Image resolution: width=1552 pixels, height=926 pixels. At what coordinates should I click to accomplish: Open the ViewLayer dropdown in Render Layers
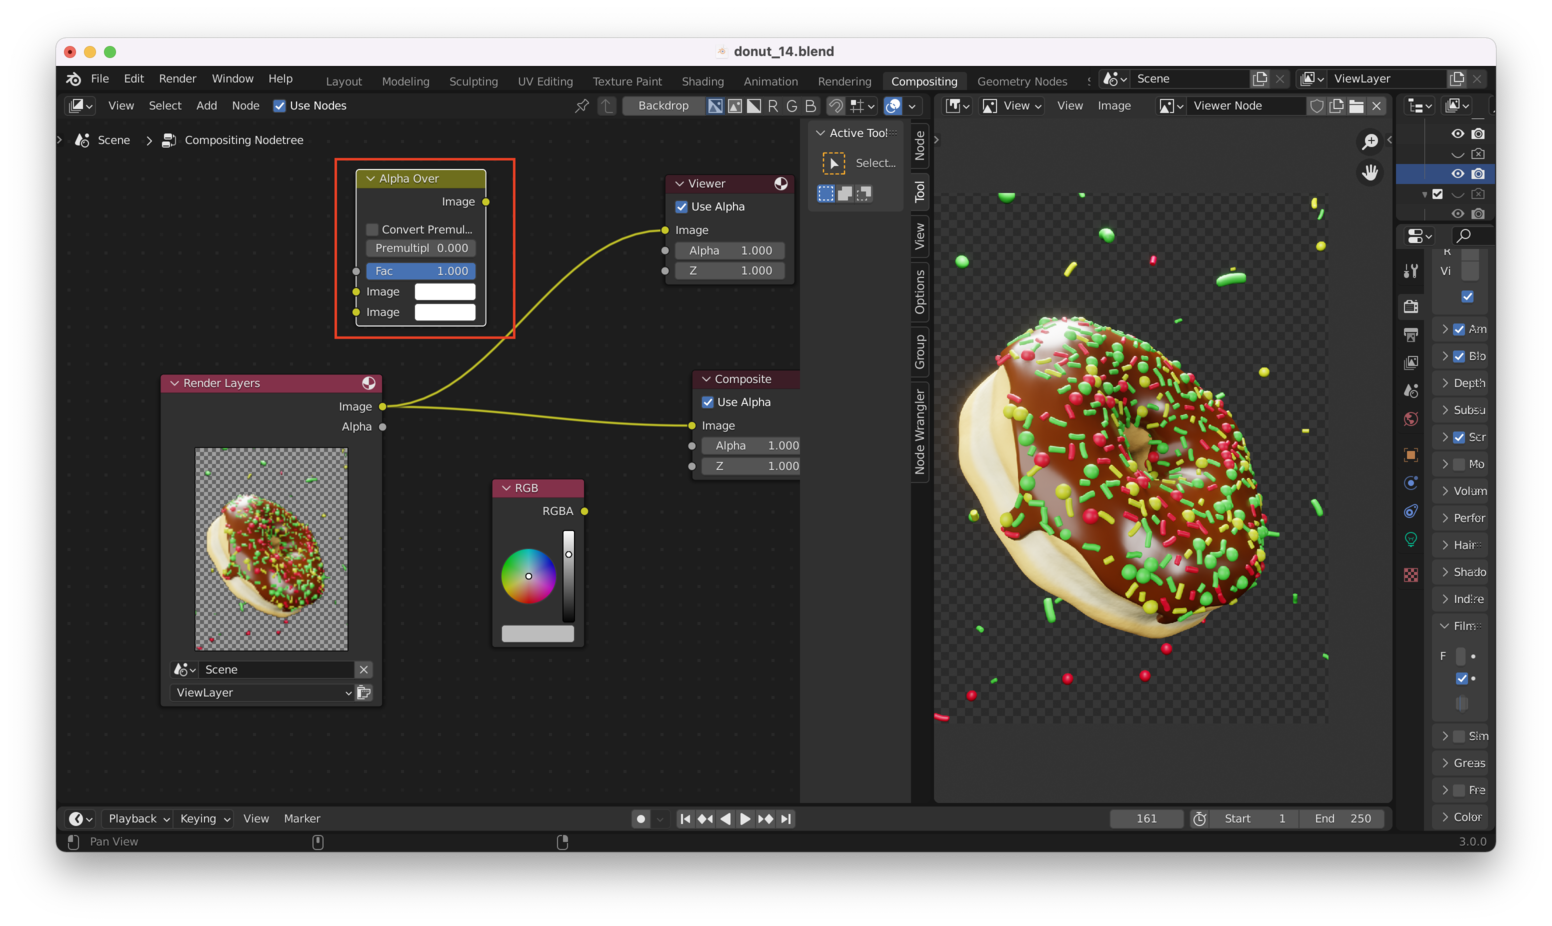[262, 693]
